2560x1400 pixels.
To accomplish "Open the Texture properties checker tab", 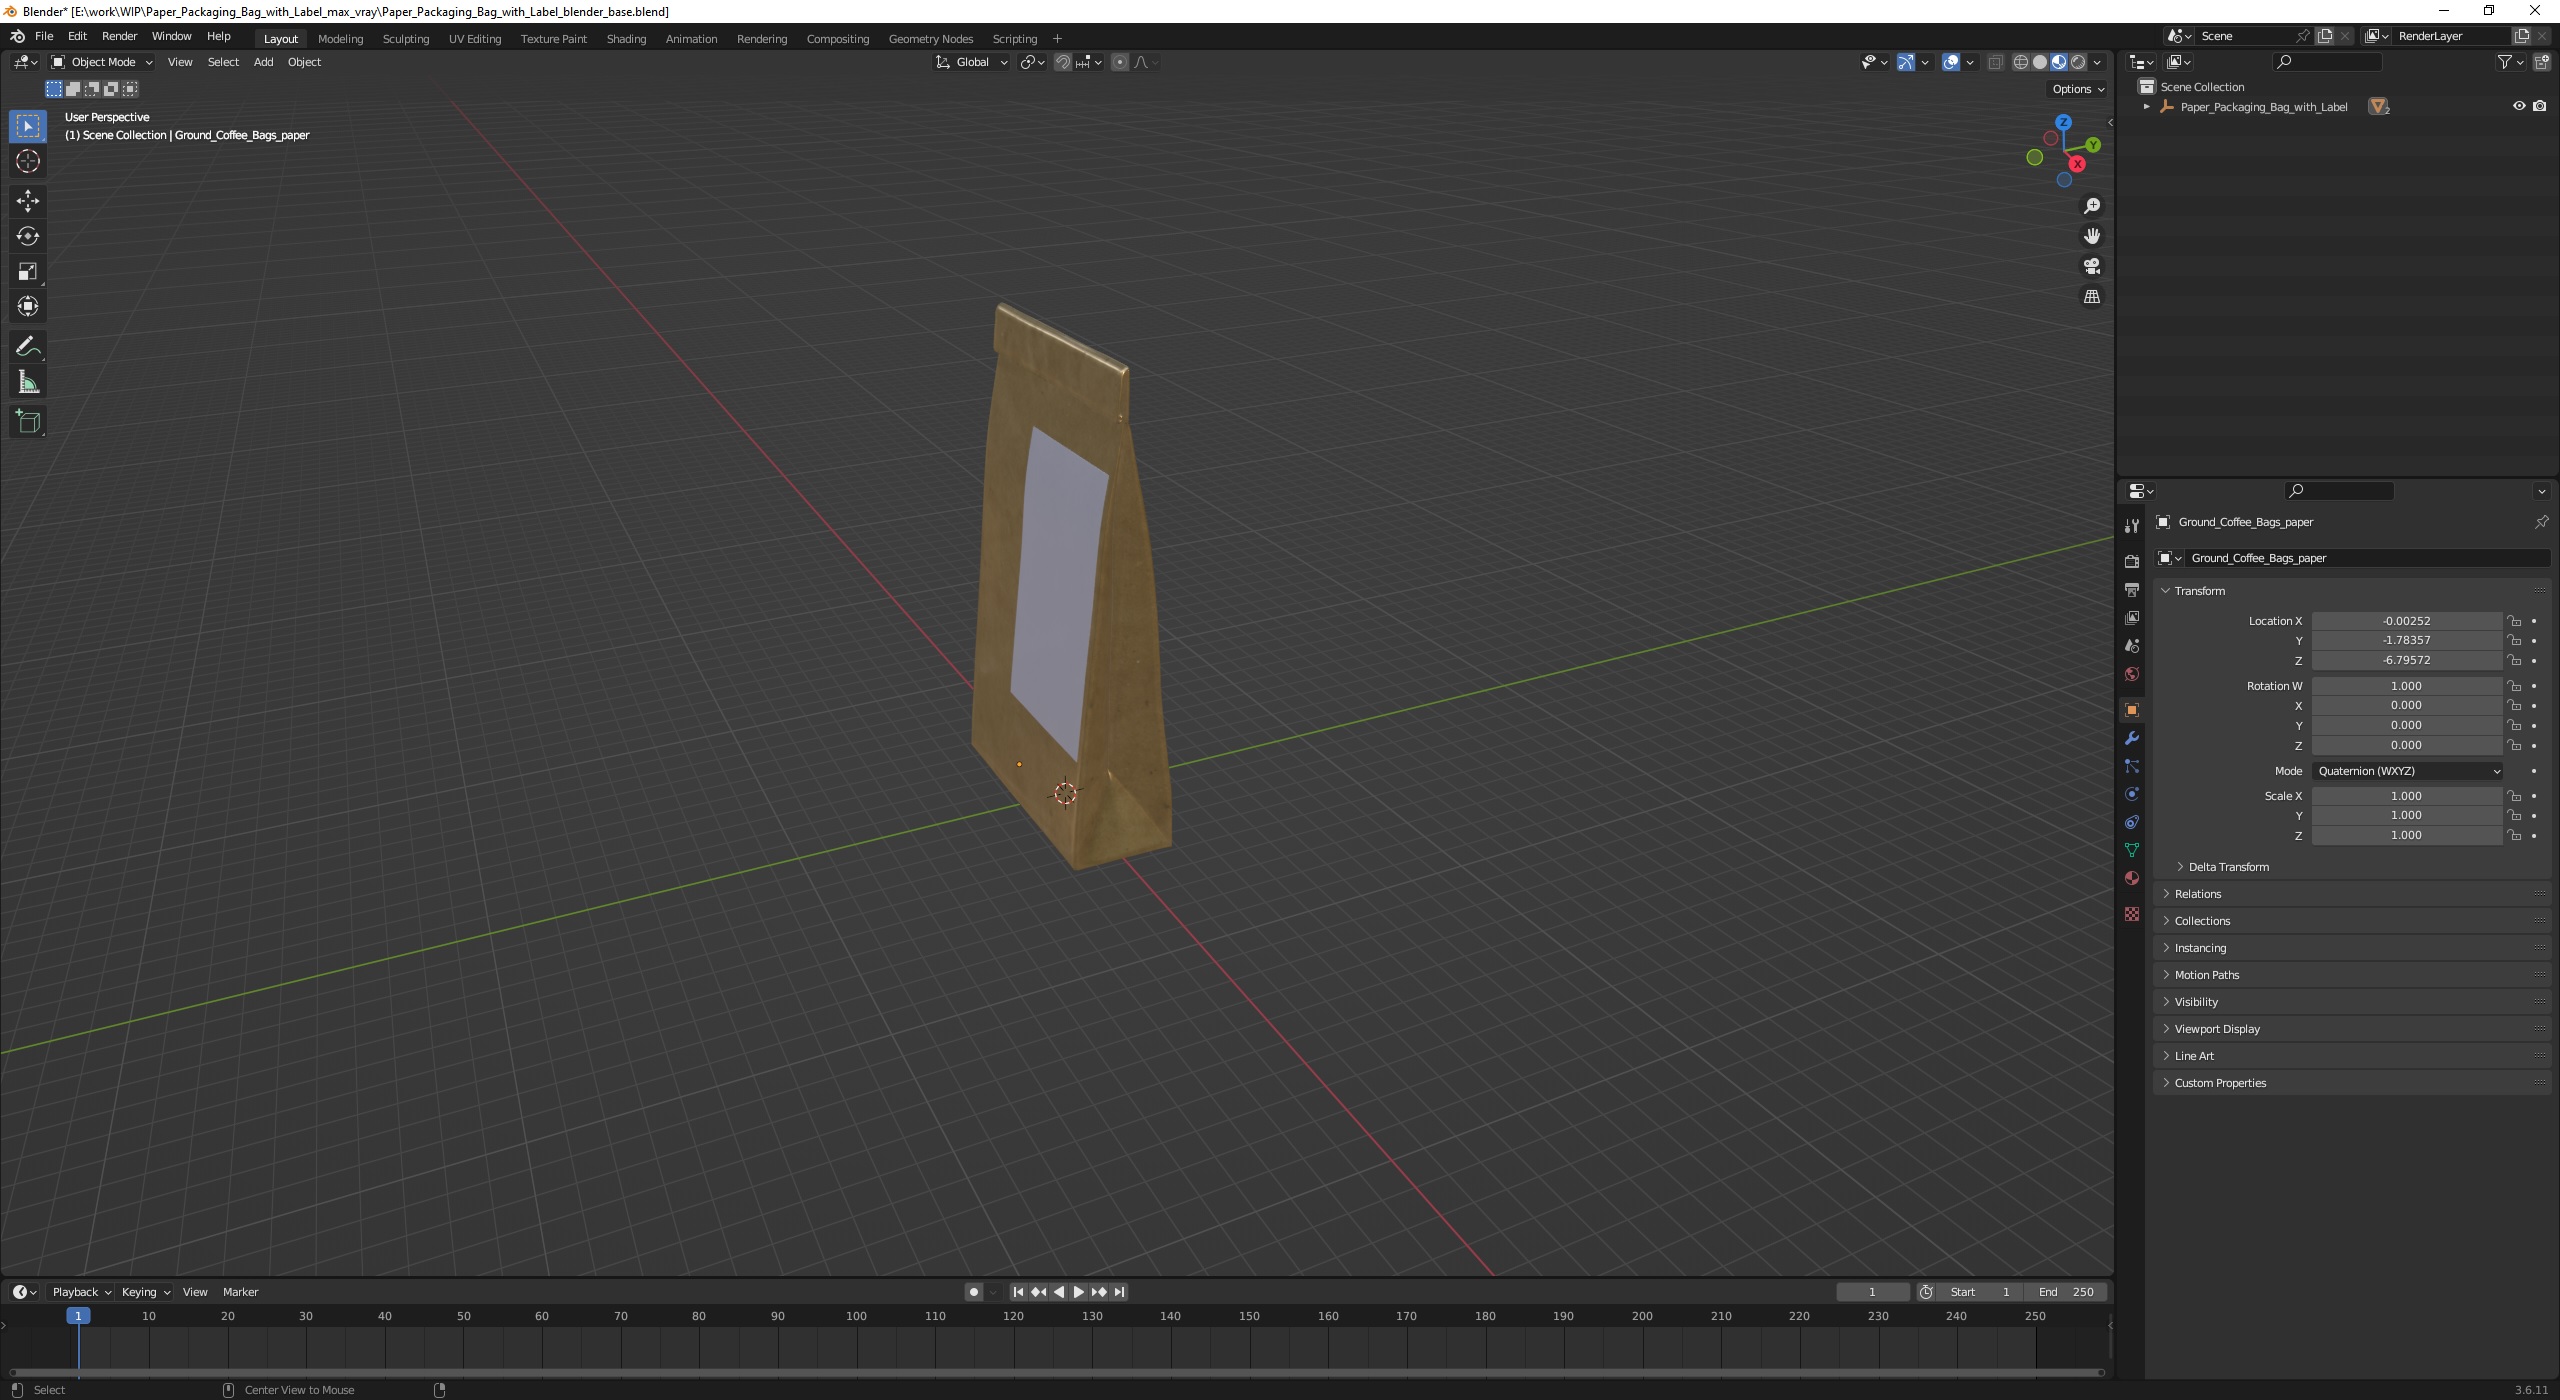I will click(2131, 914).
